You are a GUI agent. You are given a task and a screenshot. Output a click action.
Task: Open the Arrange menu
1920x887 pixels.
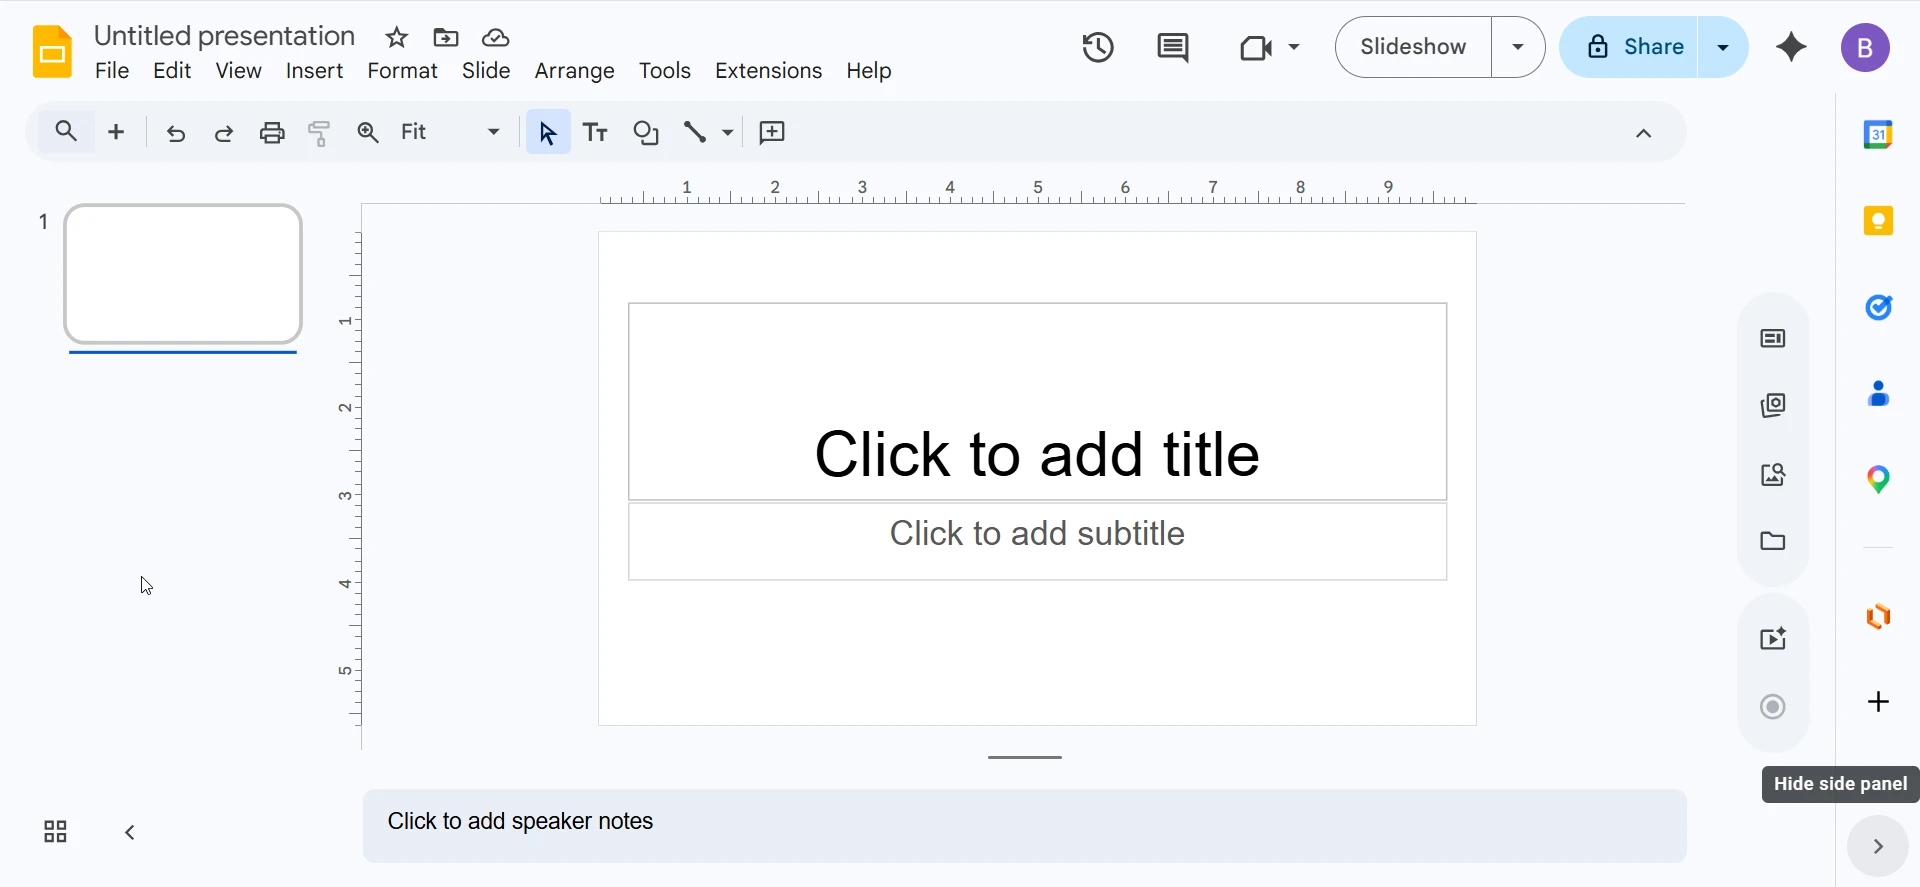574,71
